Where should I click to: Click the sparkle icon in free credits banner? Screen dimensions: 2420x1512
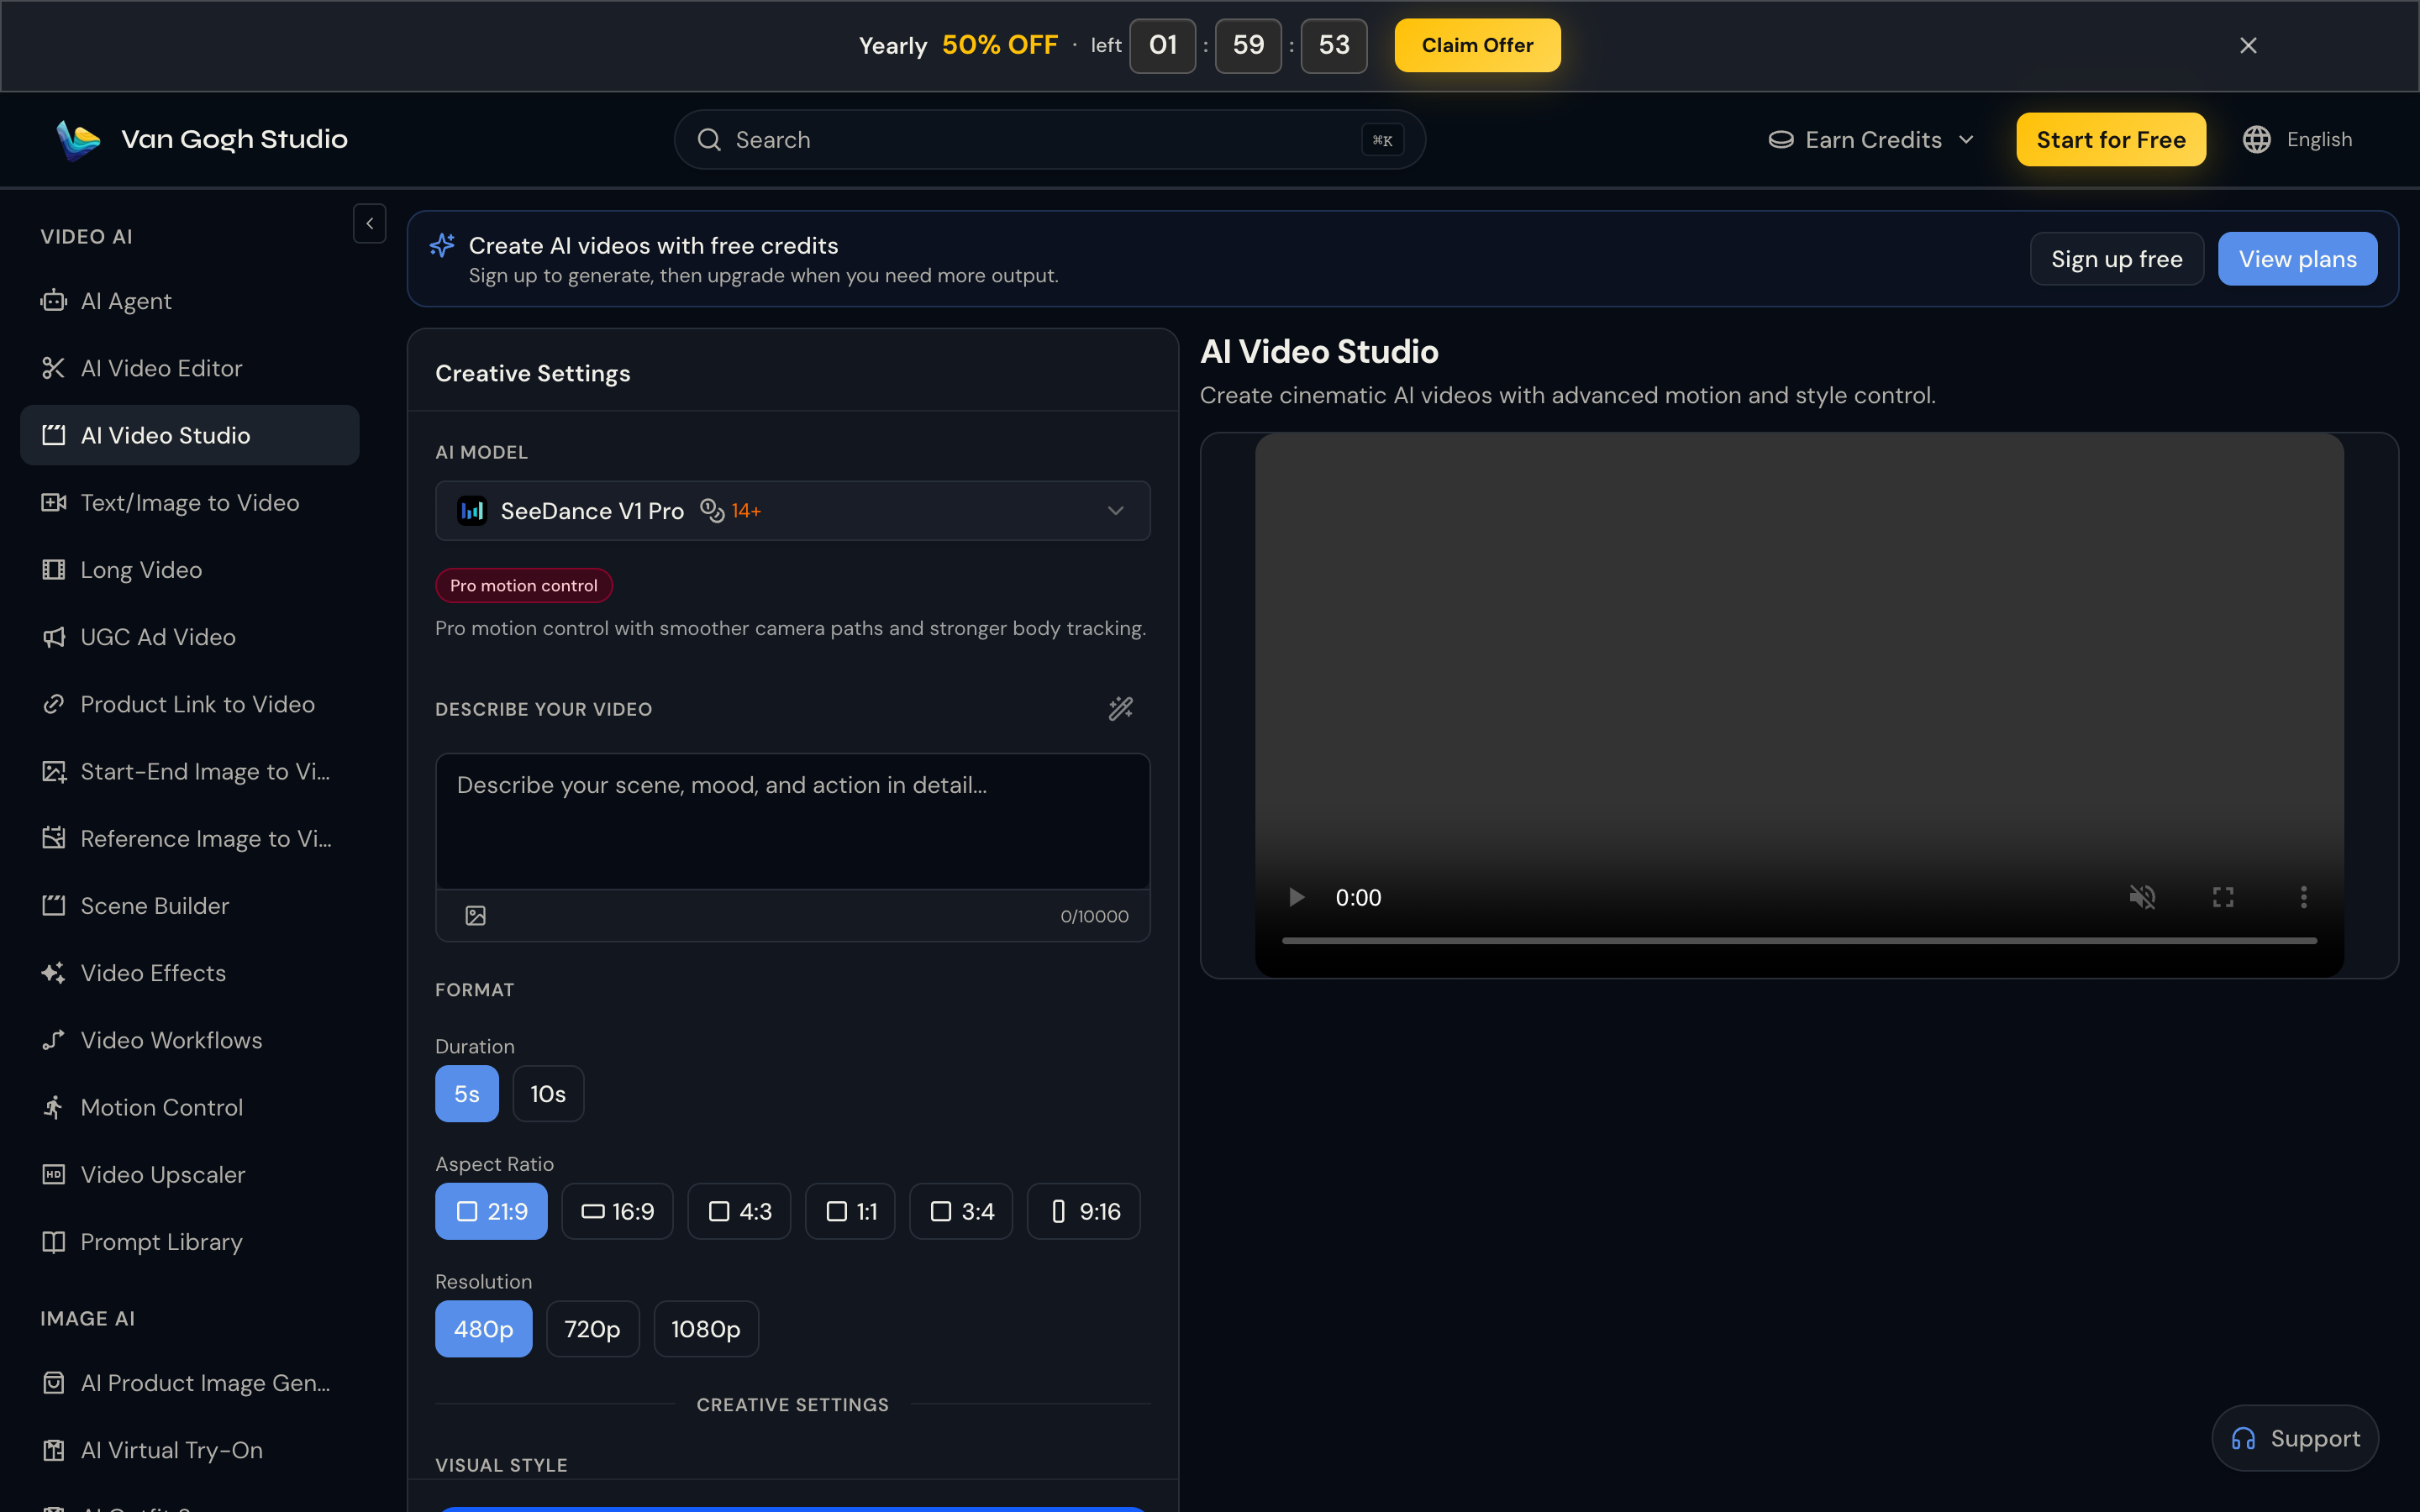click(x=442, y=245)
